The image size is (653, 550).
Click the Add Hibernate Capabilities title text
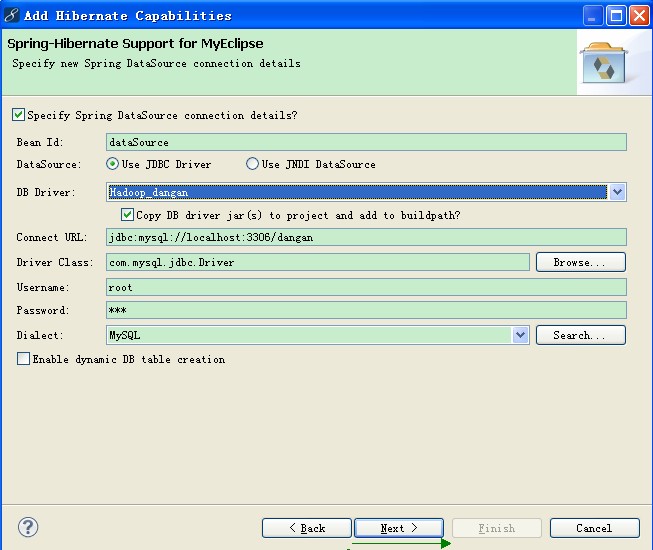point(128,16)
